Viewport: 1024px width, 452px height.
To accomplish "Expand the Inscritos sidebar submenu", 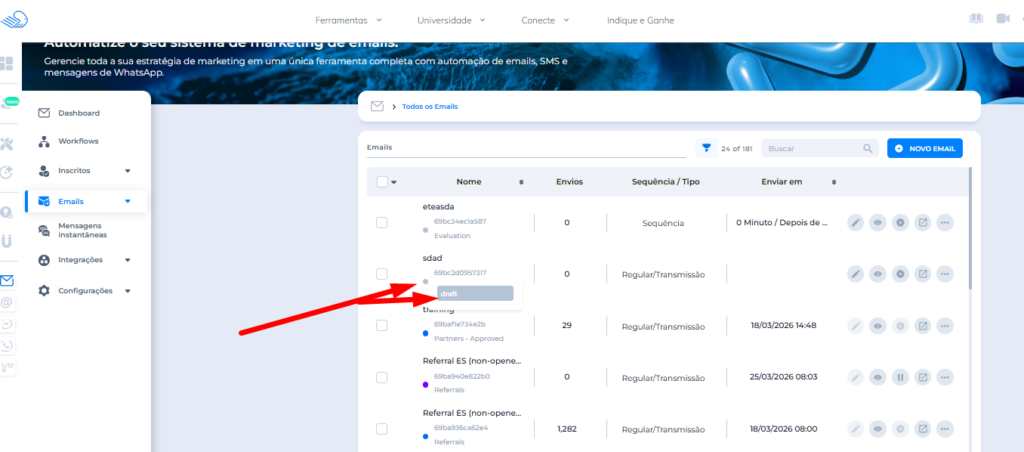I will pyautogui.click(x=127, y=171).
